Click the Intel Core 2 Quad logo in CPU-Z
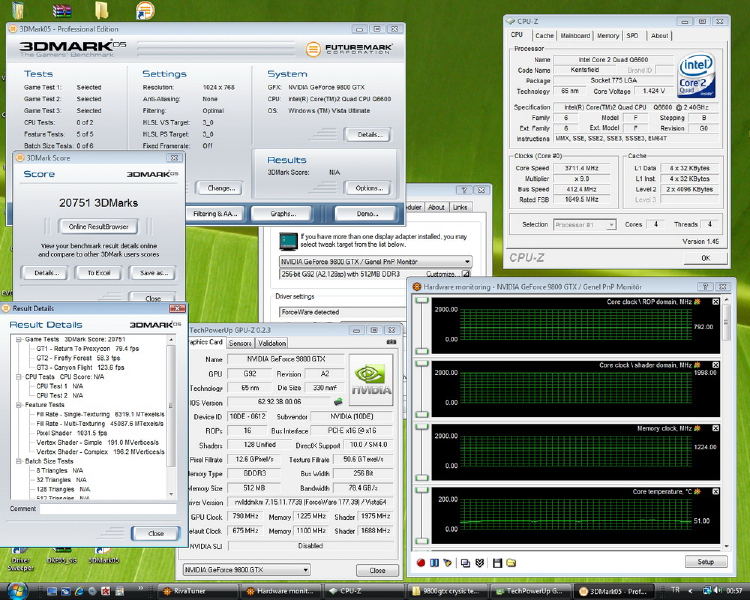Screen dimensions: 750x600 [696, 75]
